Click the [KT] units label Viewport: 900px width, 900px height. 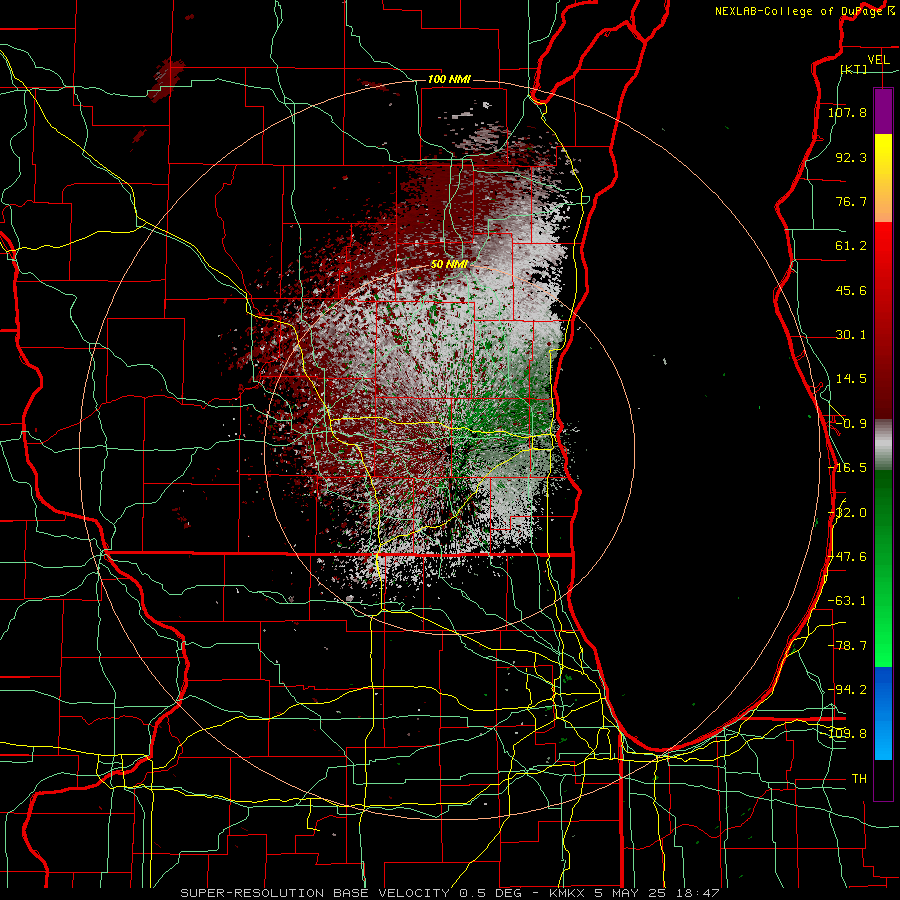pos(854,69)
